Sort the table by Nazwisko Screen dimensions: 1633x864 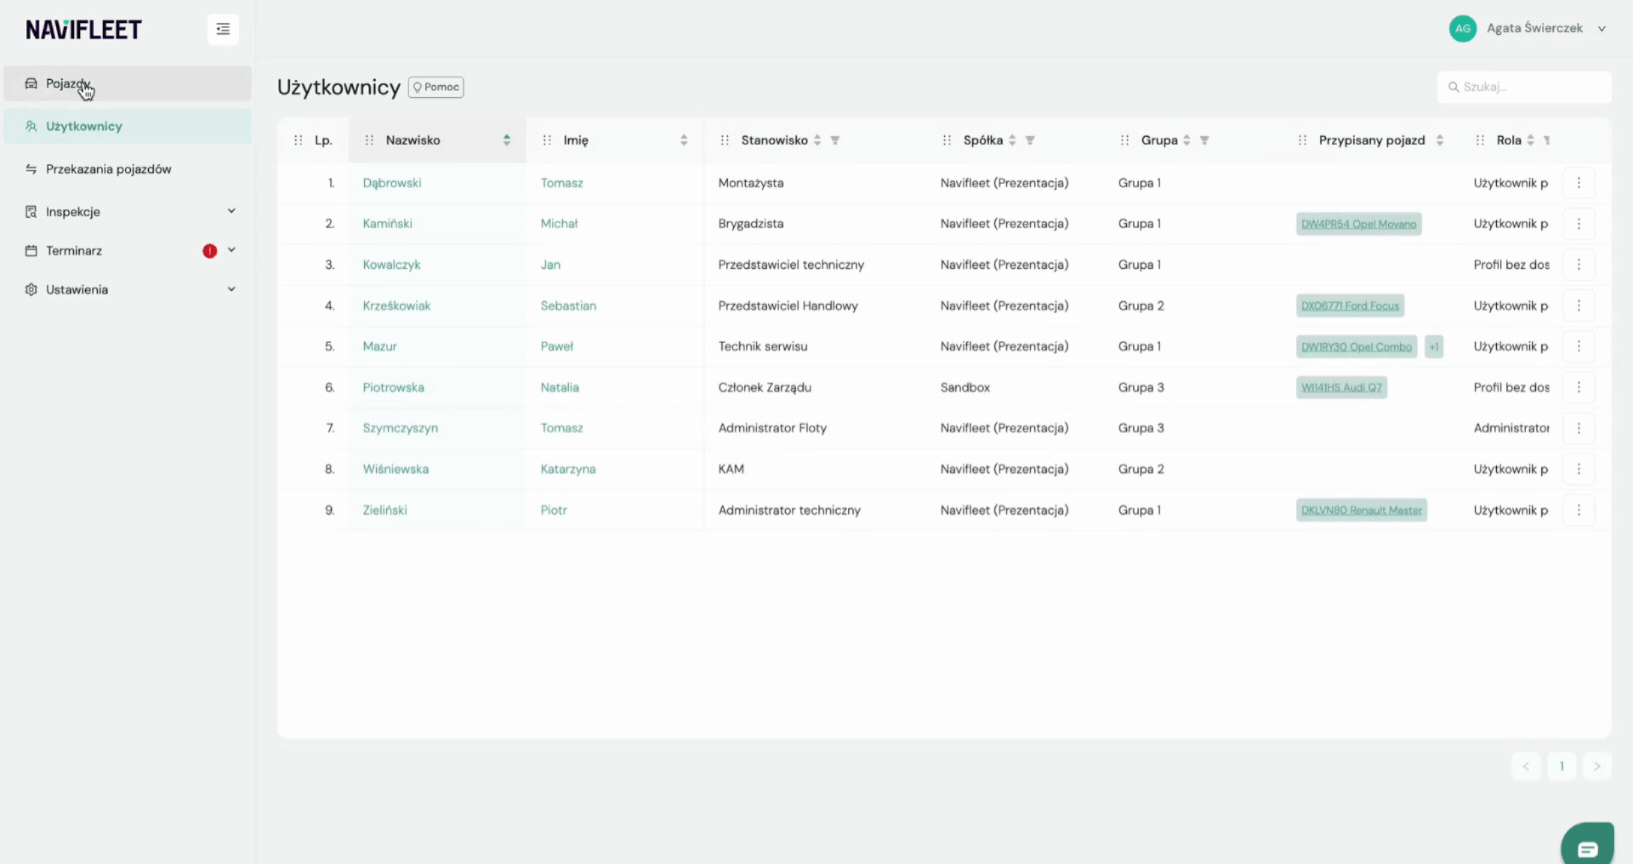coord(507,140)
